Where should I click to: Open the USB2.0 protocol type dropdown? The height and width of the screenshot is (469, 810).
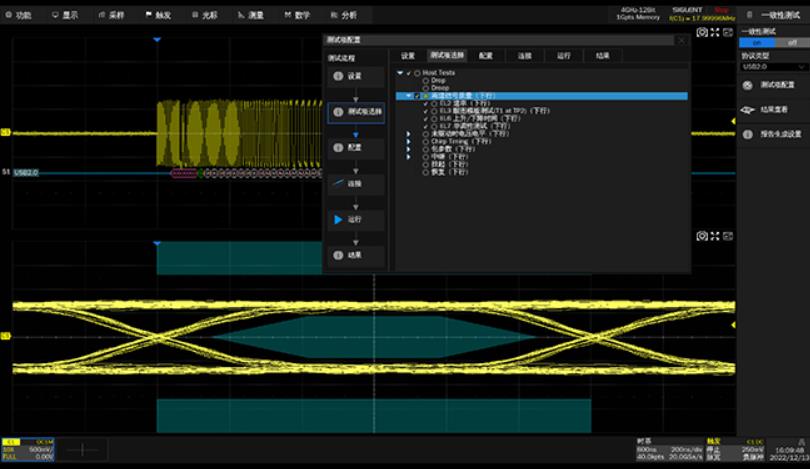click(x=773, y=66)
